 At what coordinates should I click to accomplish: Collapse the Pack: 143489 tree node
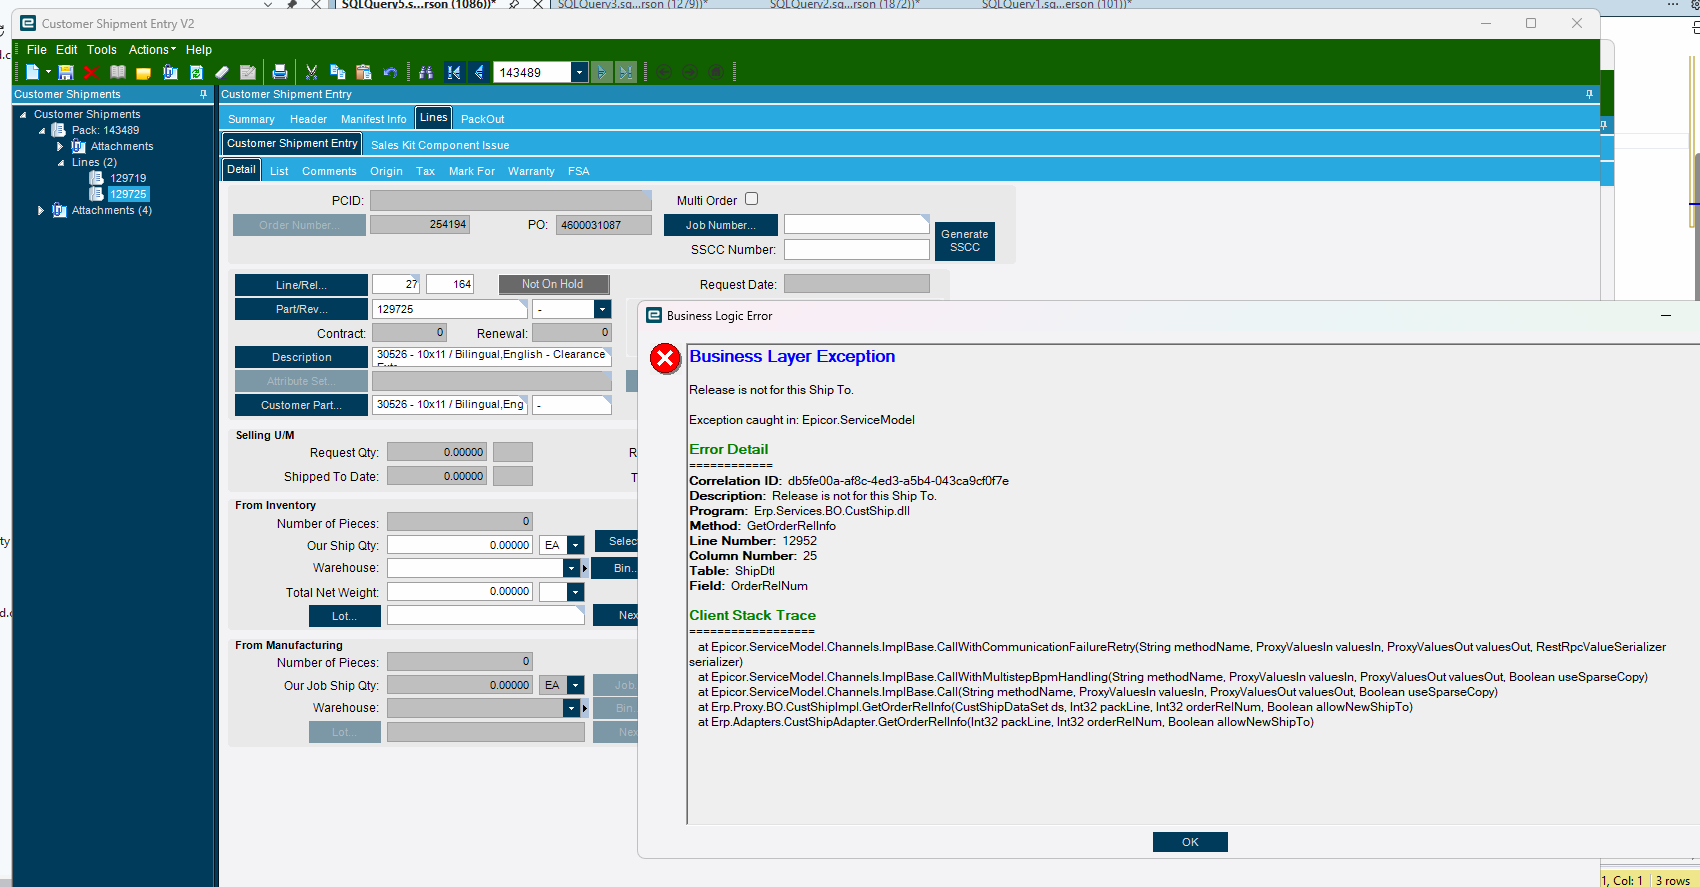(x=42, y=131)
